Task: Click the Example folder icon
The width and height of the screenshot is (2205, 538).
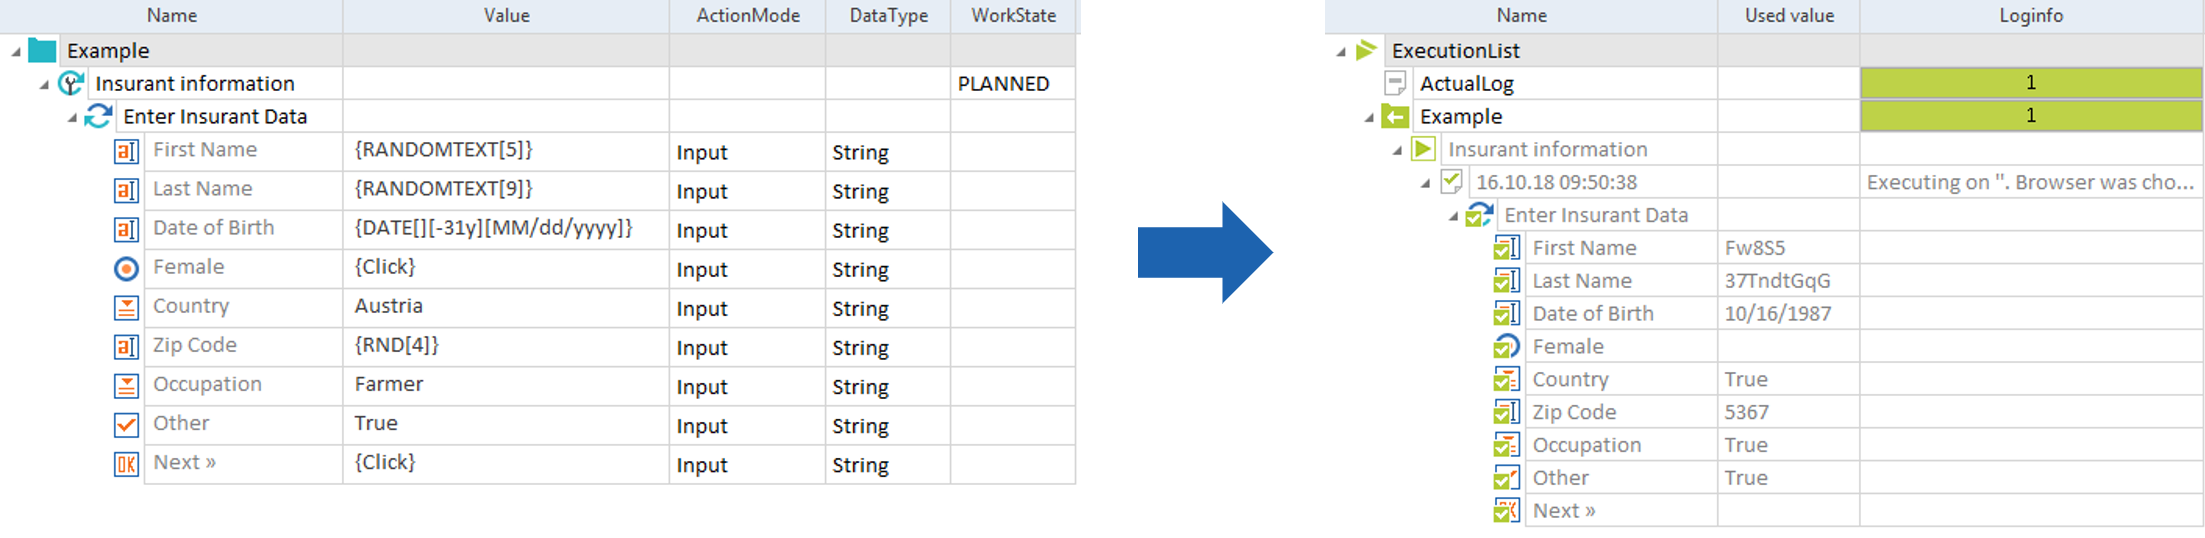Action: 42,50
